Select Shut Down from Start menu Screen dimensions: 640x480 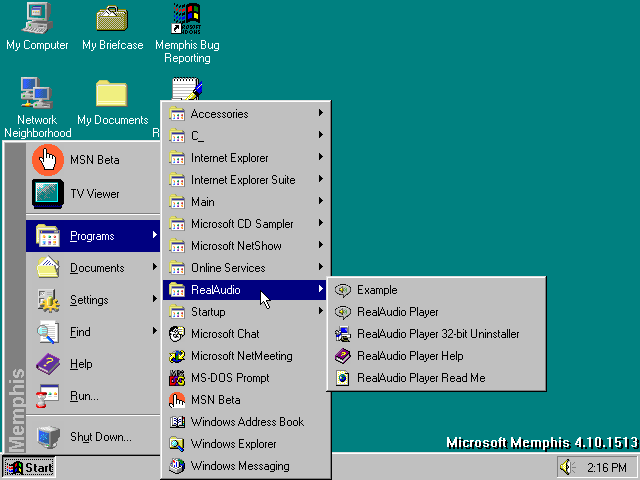pos(100,437)
